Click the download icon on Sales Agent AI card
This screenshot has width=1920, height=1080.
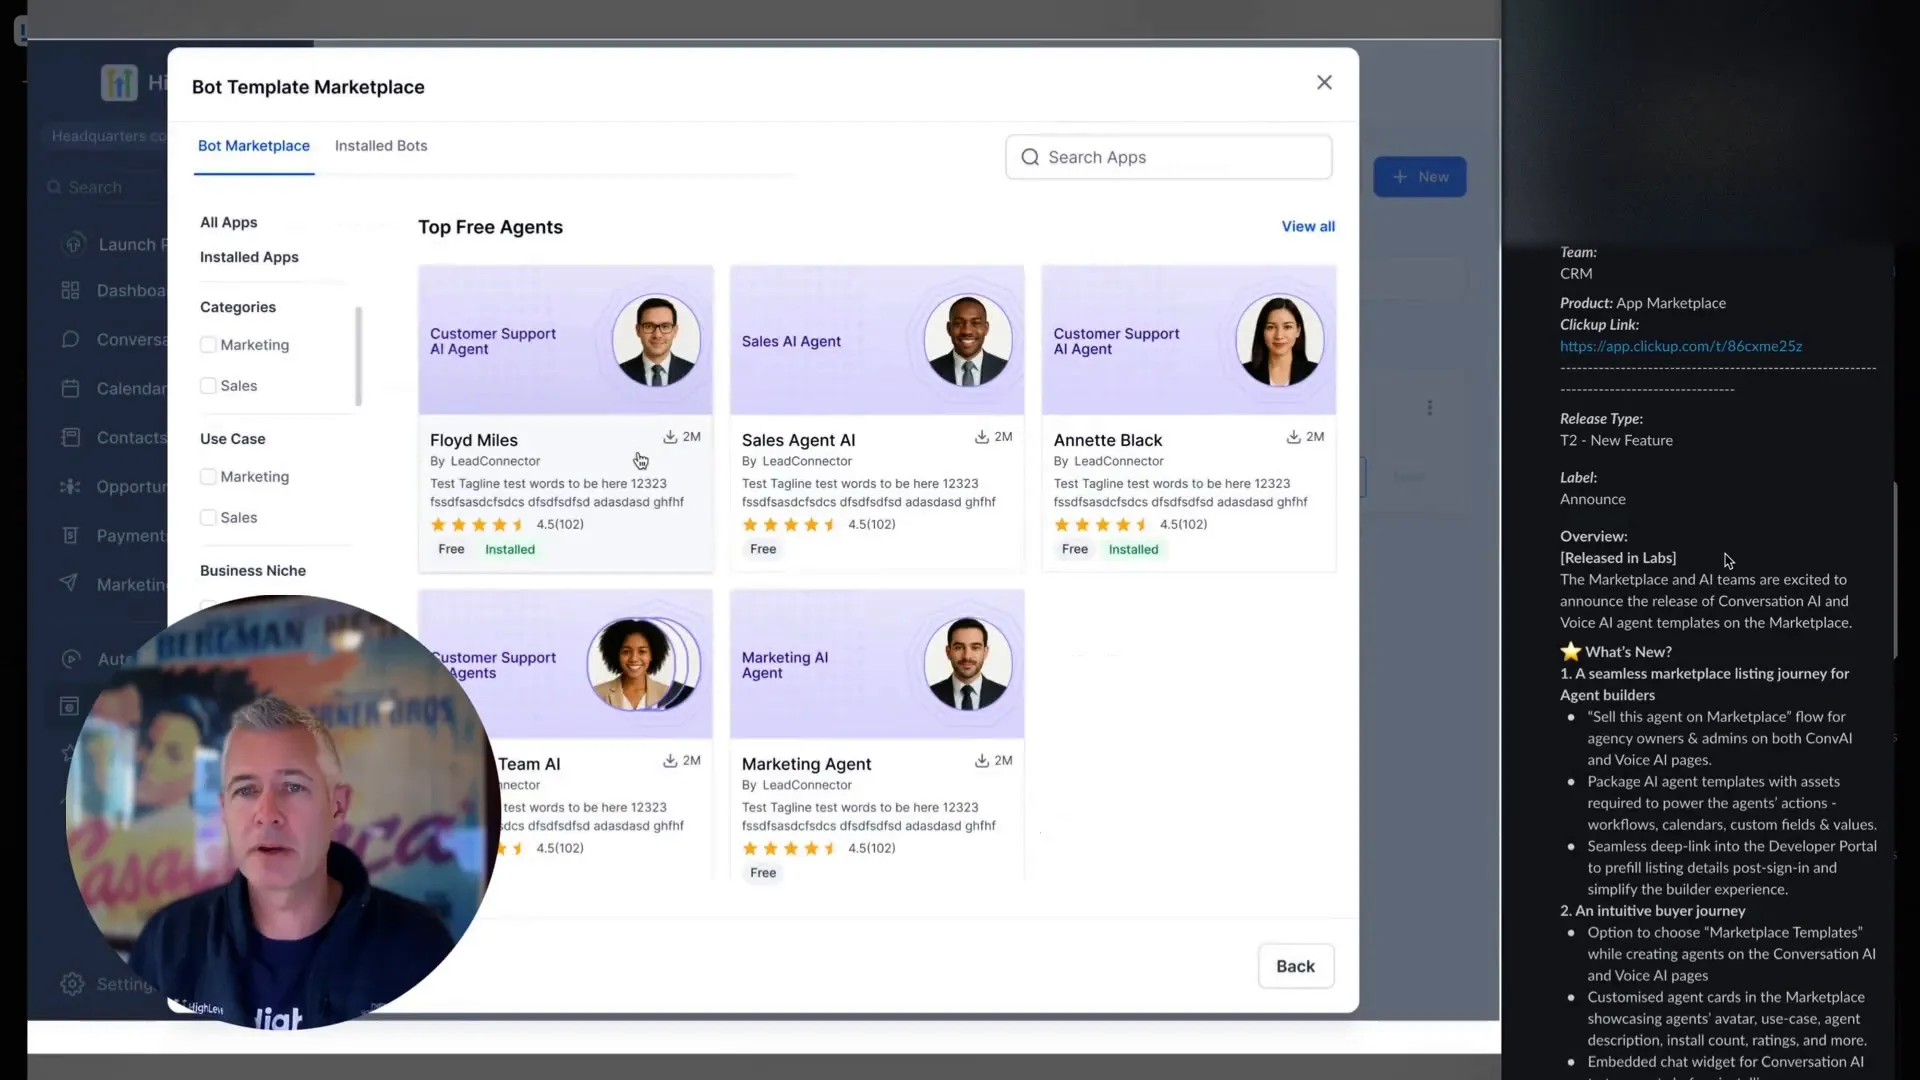click(x=982, y=437)
